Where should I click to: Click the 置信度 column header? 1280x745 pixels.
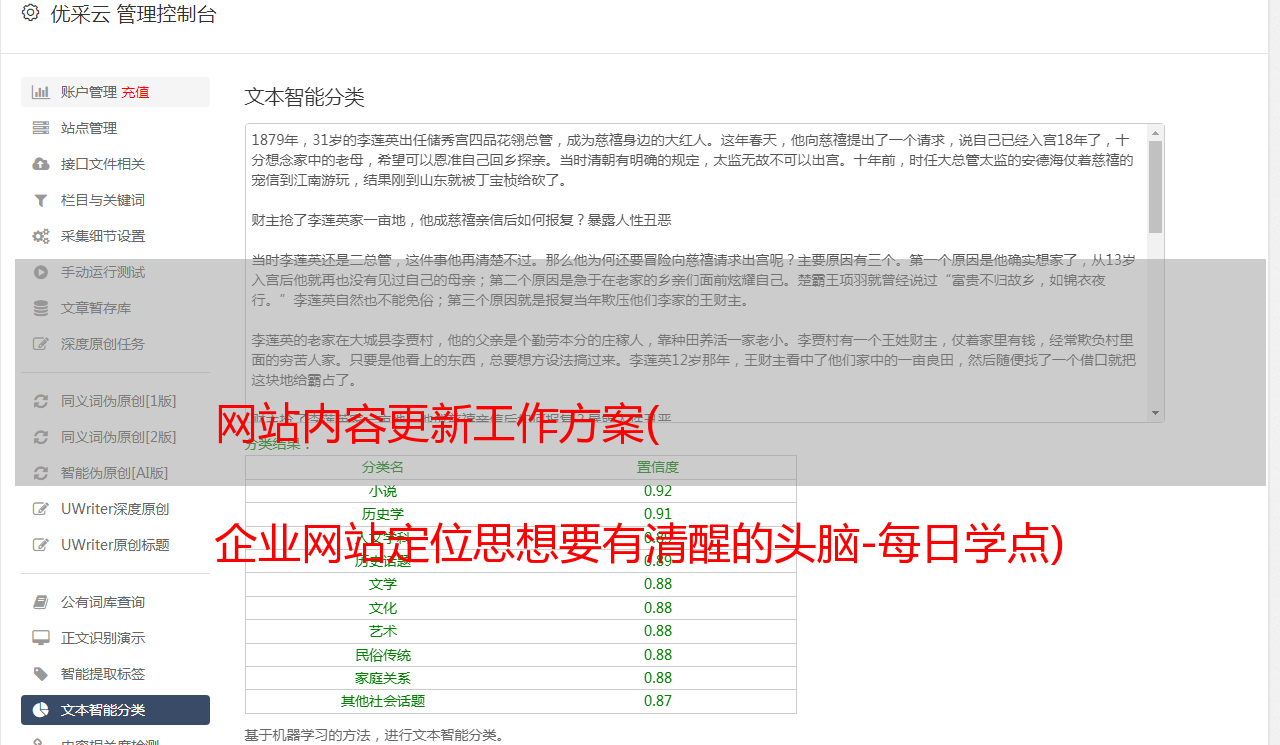(x=658, y=467)
